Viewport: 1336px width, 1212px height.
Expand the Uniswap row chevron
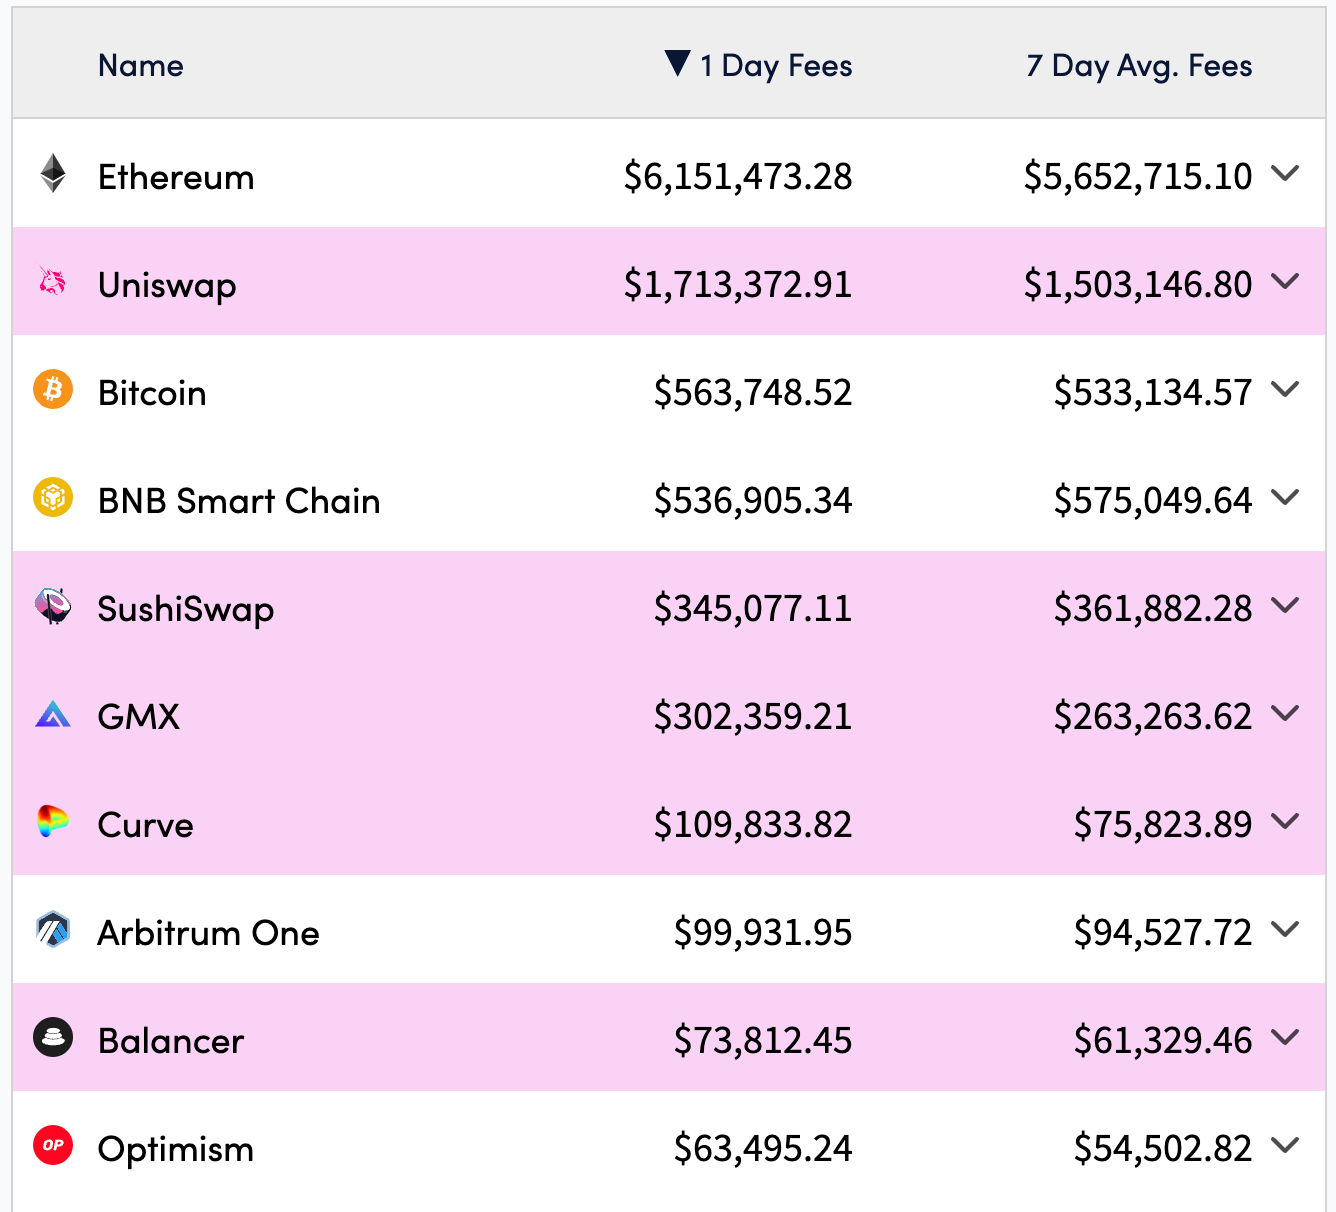coord(1285,282)
